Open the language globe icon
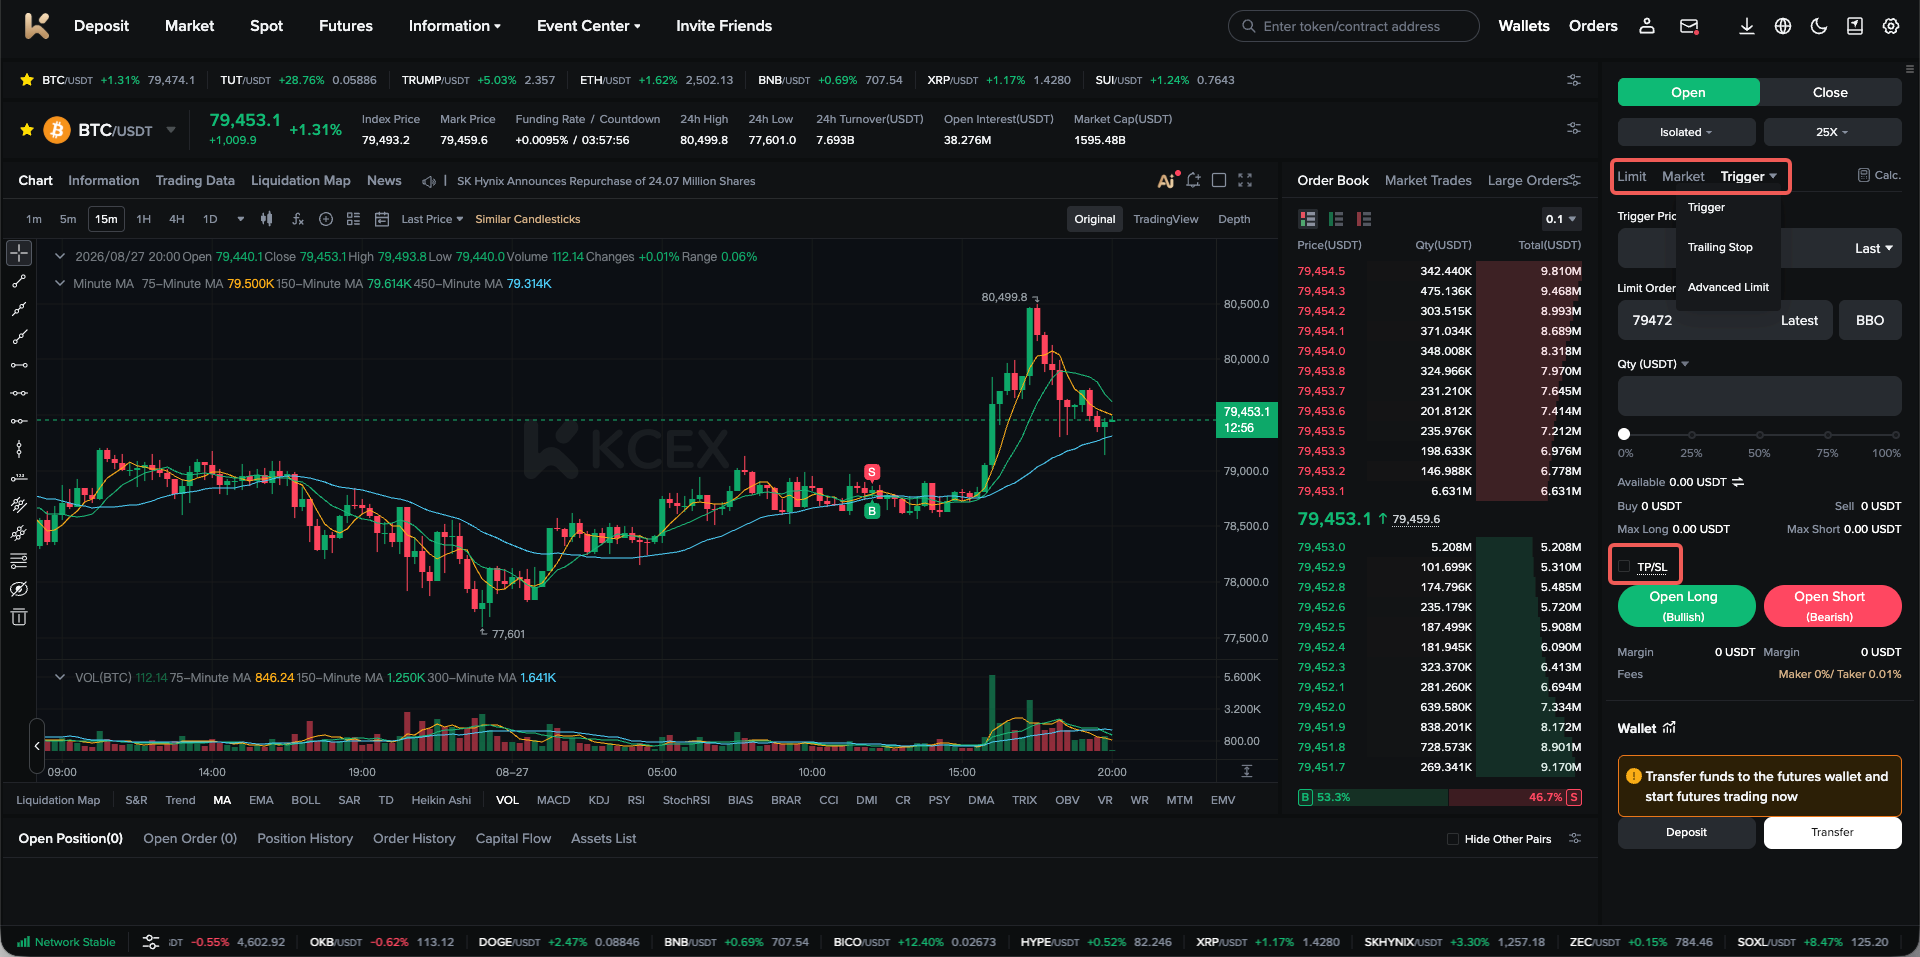Image resolution: width=1920 pixels, height=957 pixels. (x=1783, y=26)
